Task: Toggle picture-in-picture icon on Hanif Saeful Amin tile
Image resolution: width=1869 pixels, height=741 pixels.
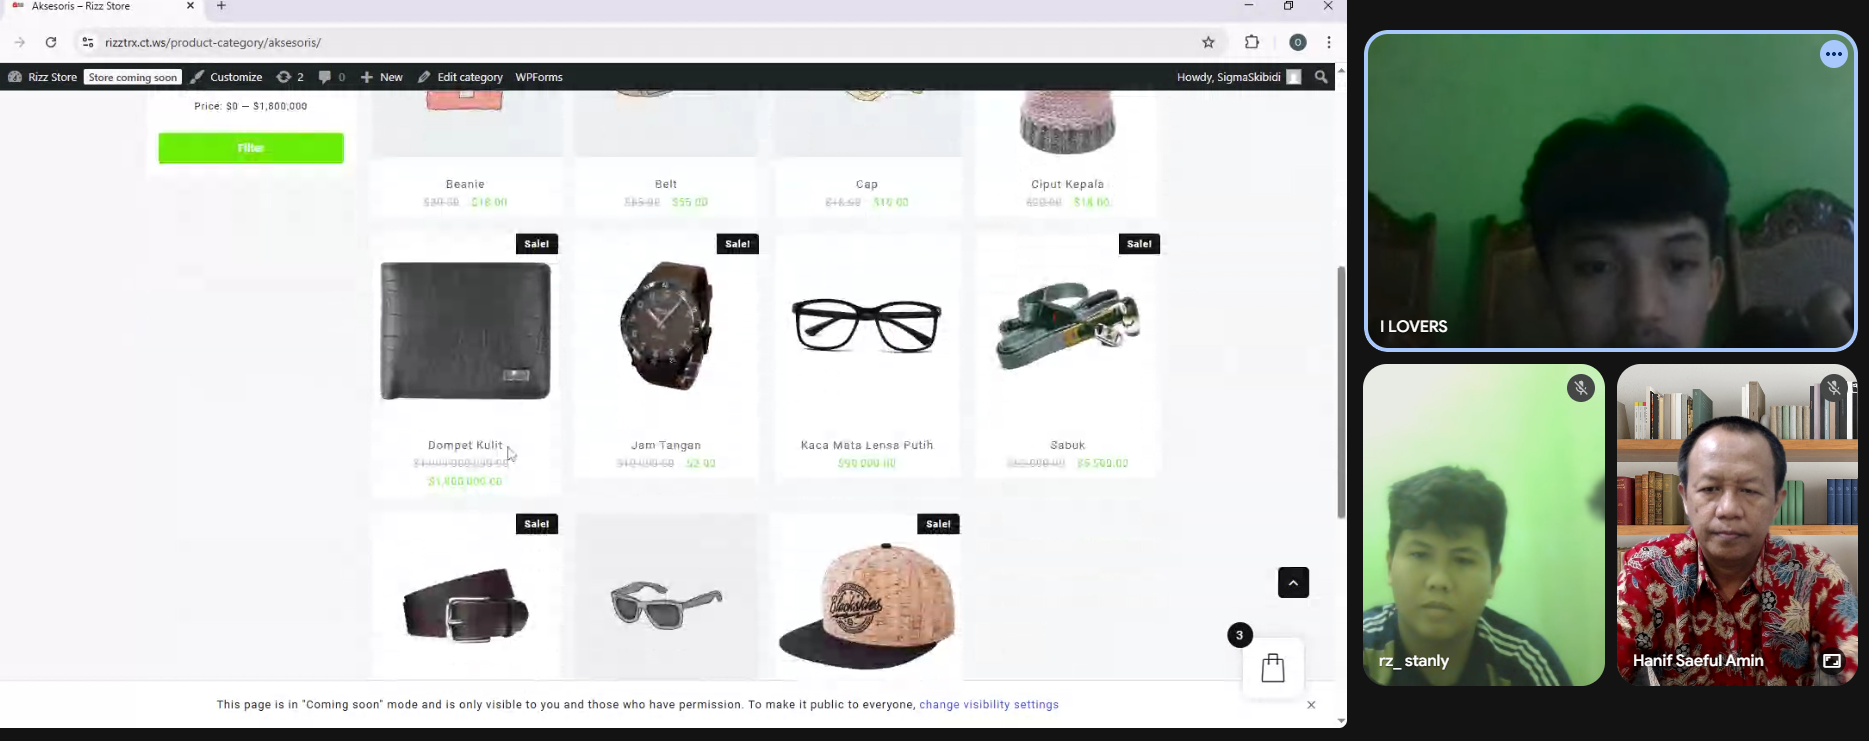Action: point(1831,661)
